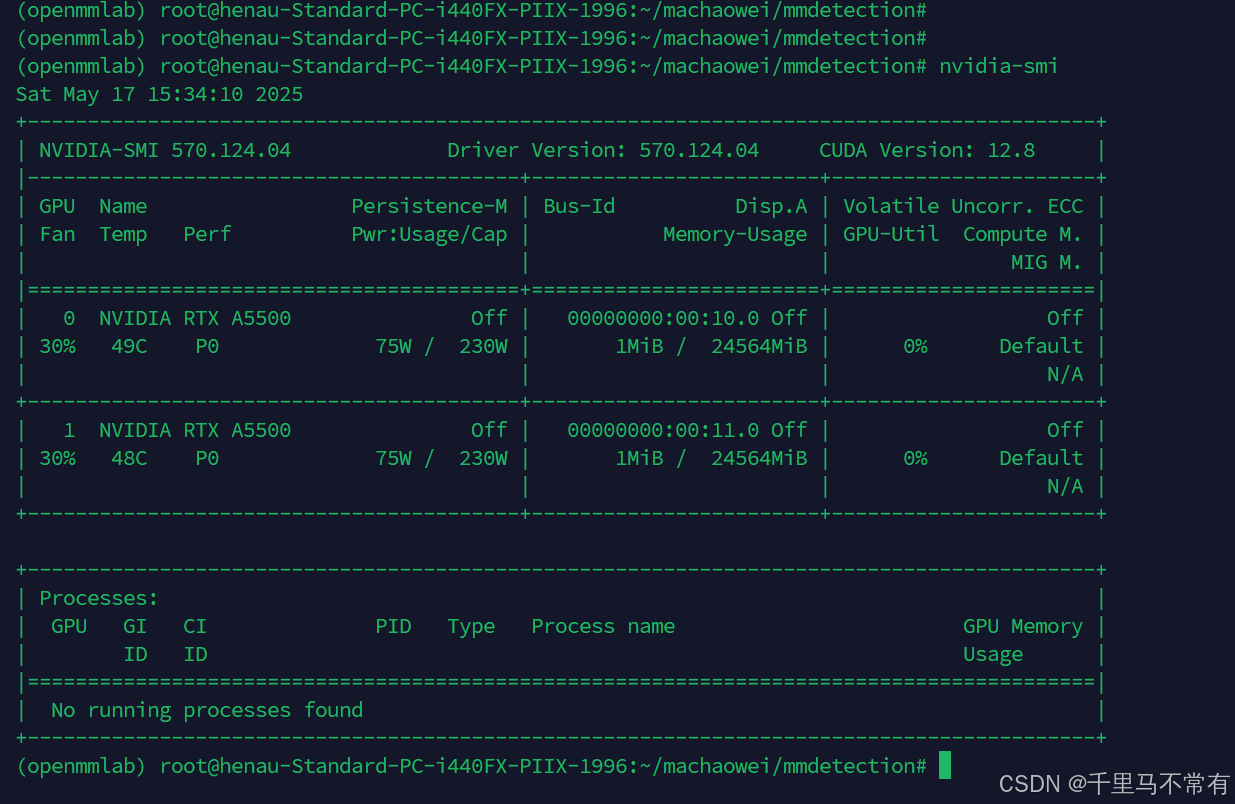1235x804 pixels.
Task: Click the Volatile Uncorr. ECC header
Action: tap(963, 206)
